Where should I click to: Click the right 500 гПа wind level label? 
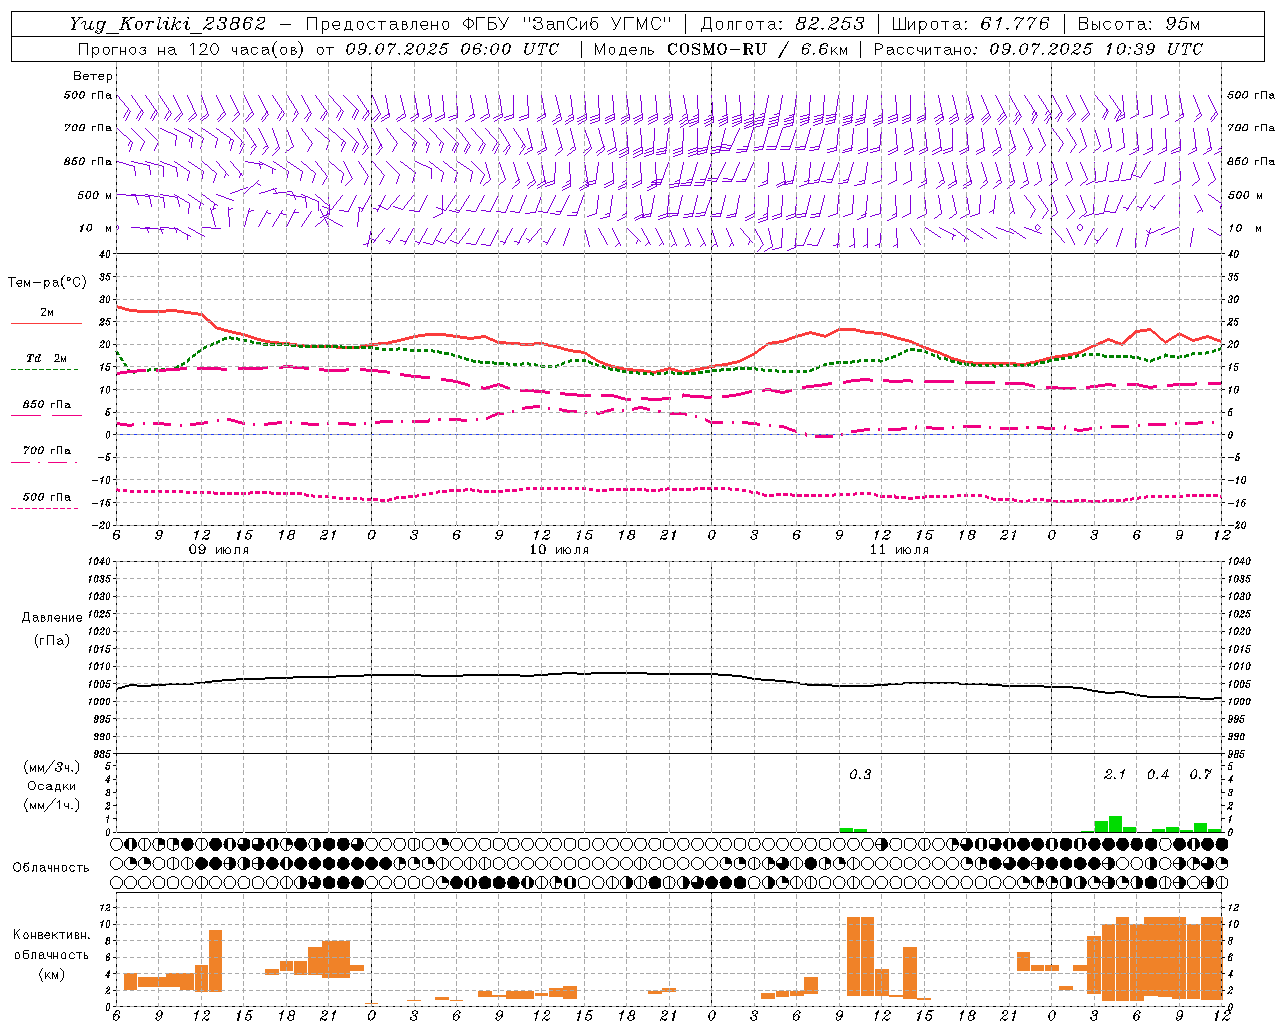pyautogui.click(x=1251, y=96)
